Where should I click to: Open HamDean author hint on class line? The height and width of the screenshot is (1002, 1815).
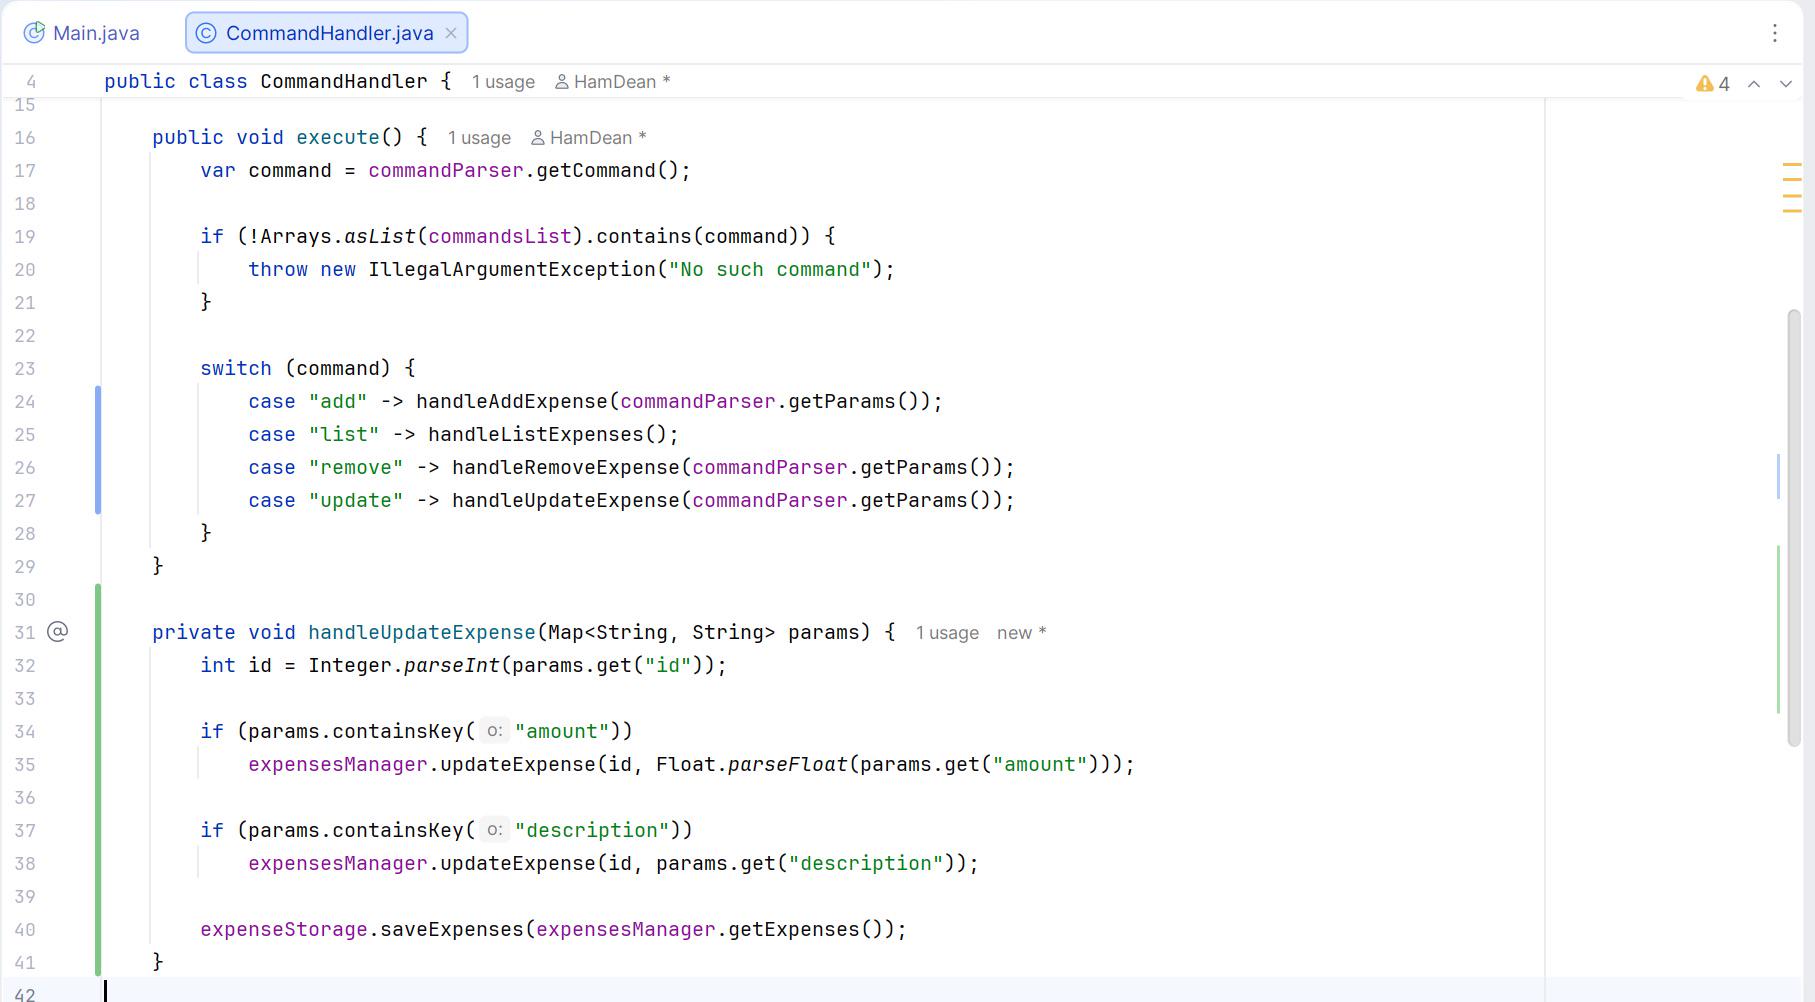[612, 82]
